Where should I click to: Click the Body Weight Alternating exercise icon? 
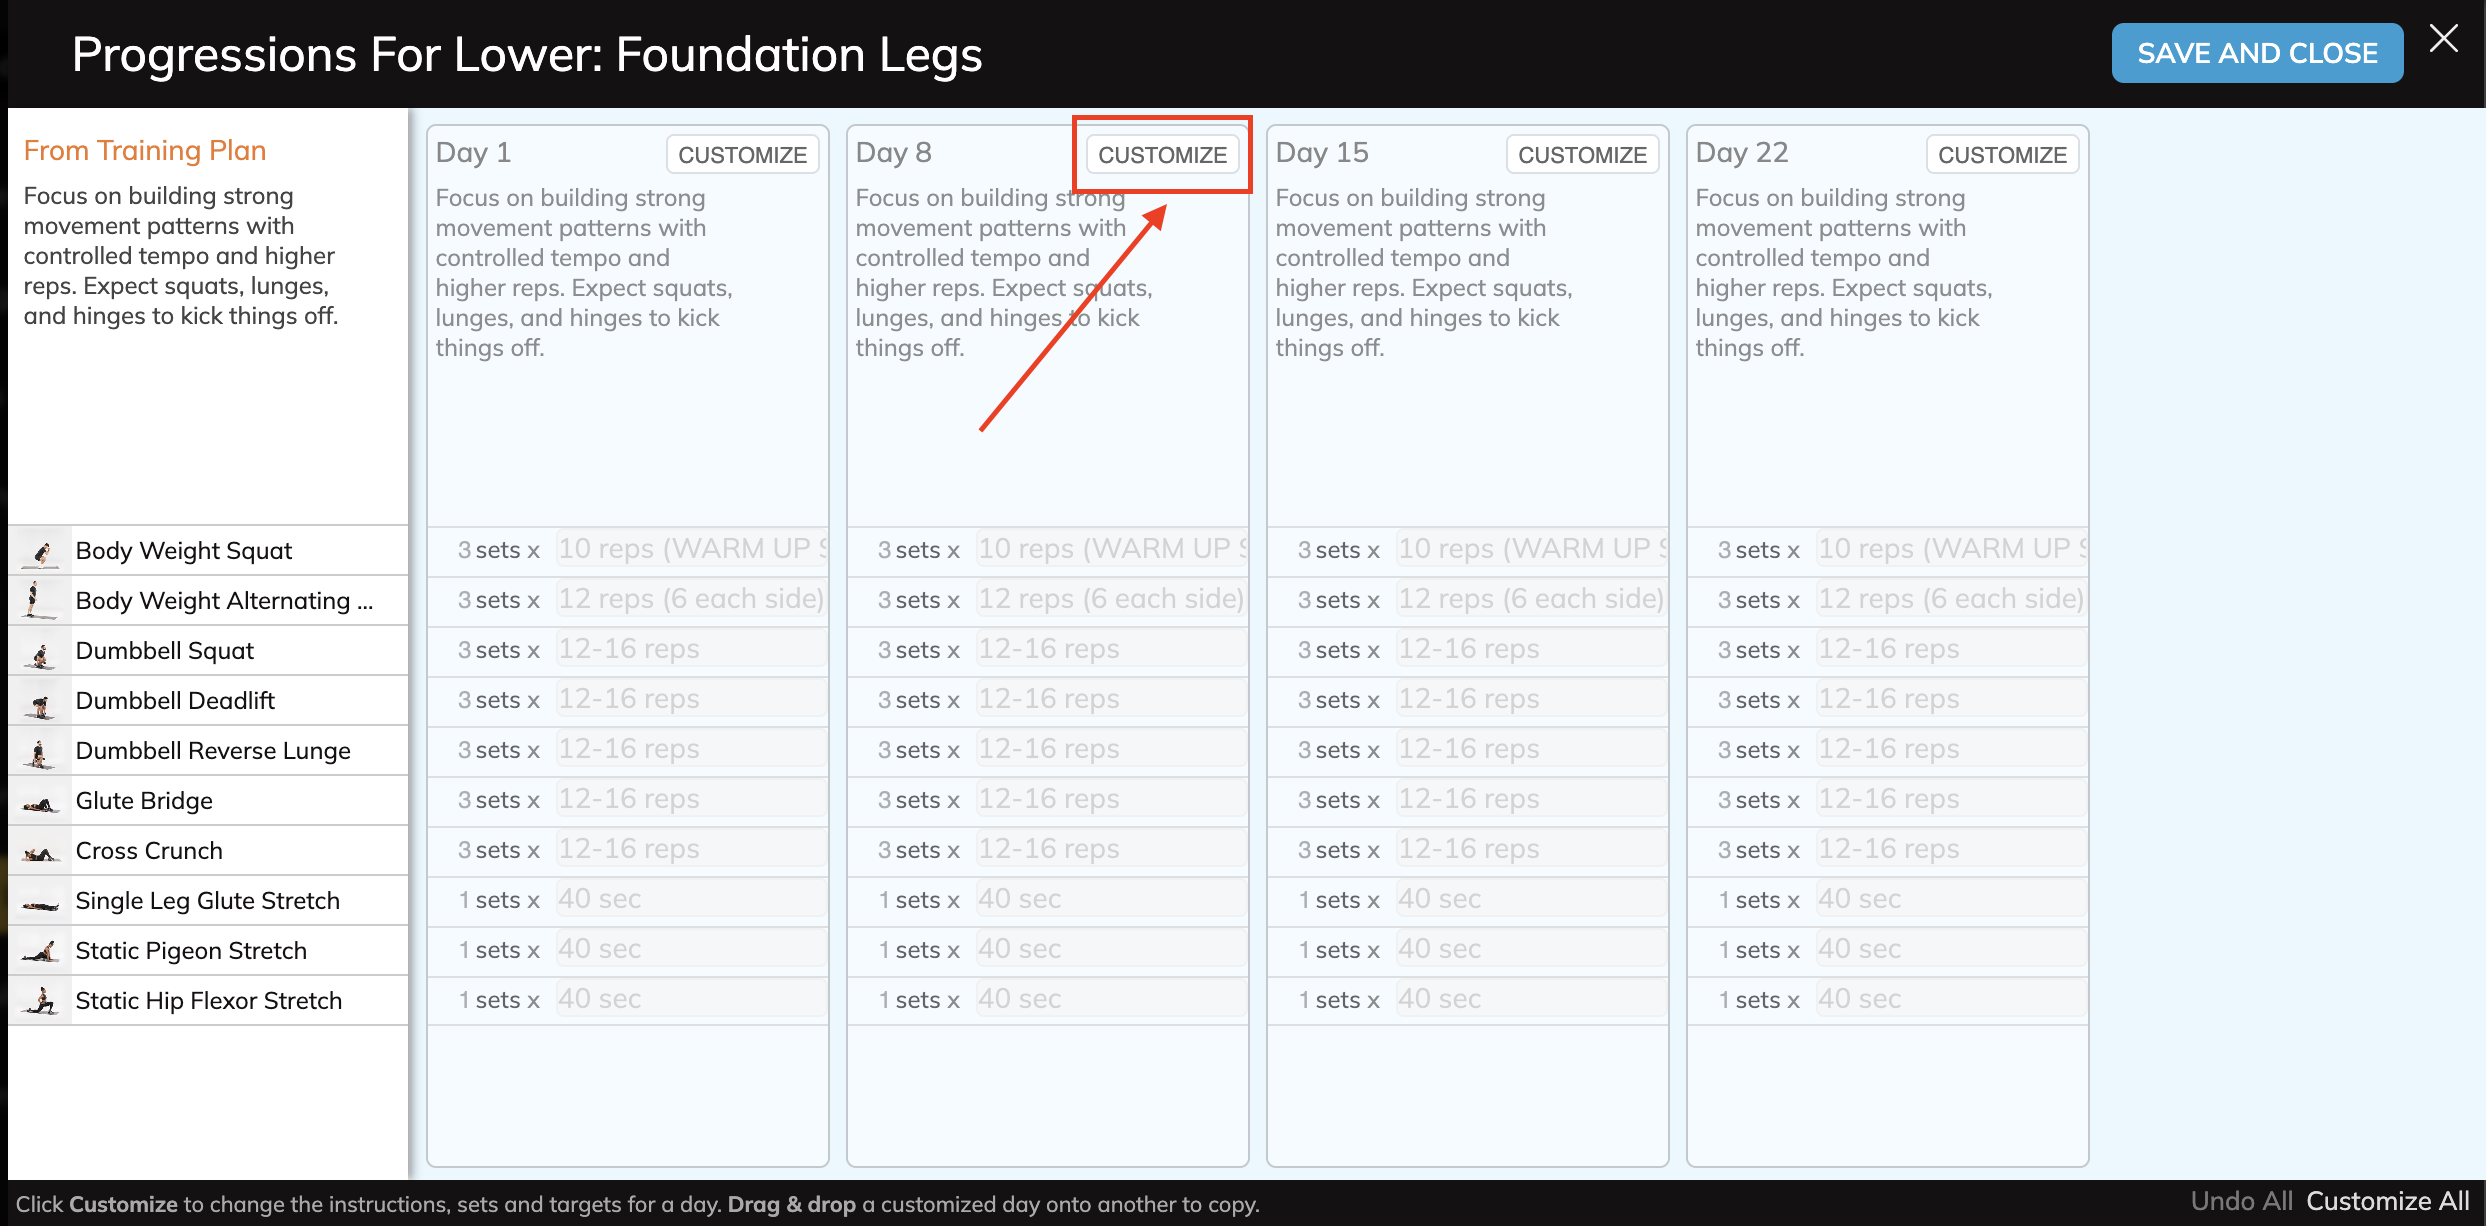(x=39, y=600)
